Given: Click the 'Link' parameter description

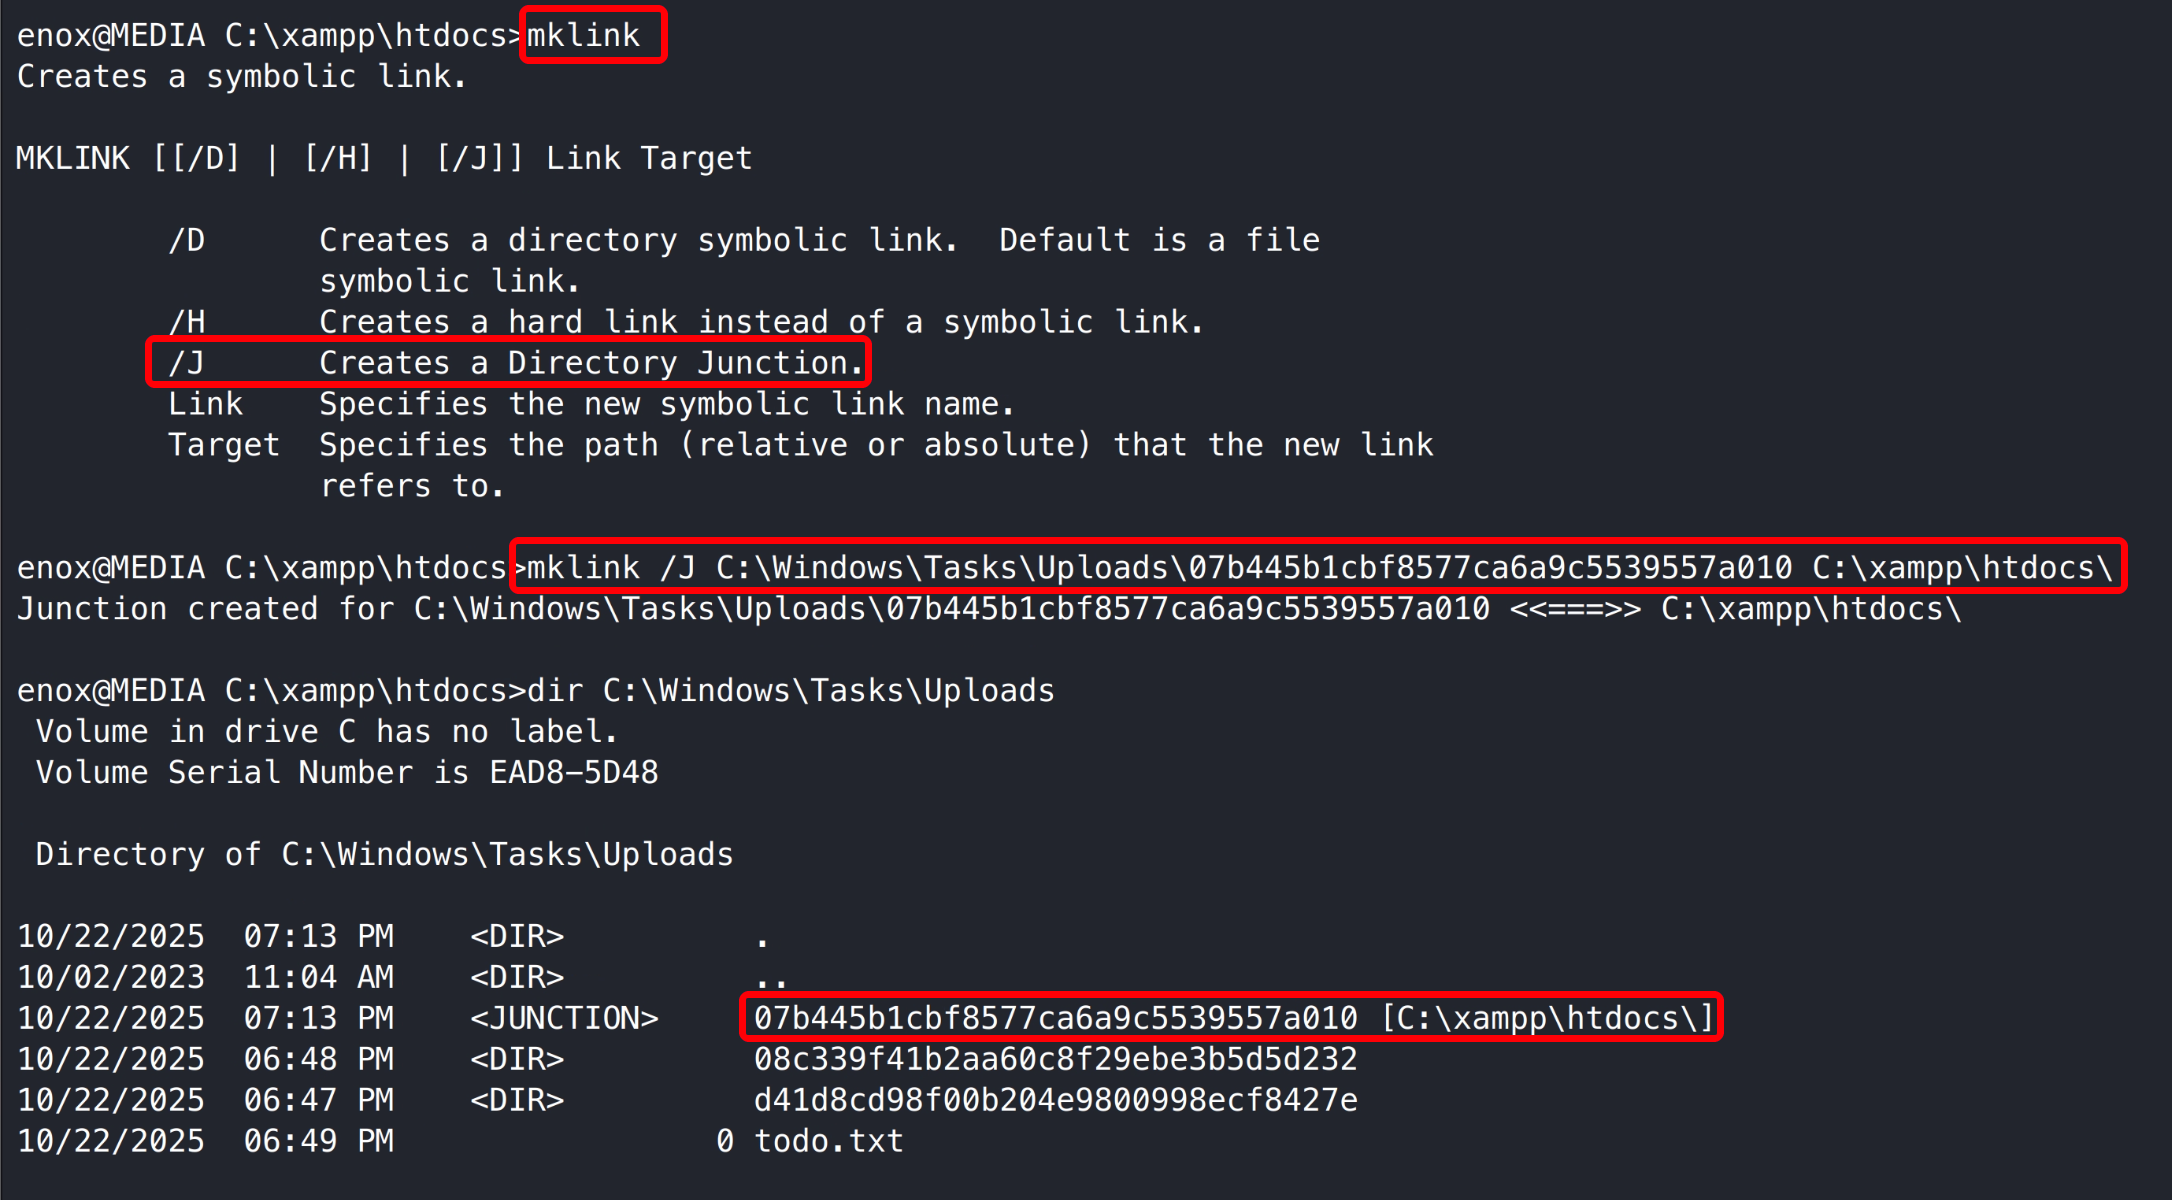Looking at the screenshot, I should point(666,404).
